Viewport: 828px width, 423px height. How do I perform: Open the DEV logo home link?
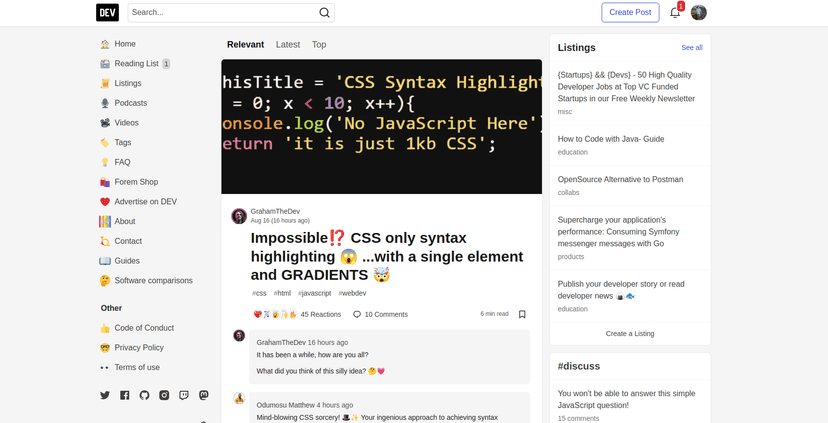click(x=107, y=13)
